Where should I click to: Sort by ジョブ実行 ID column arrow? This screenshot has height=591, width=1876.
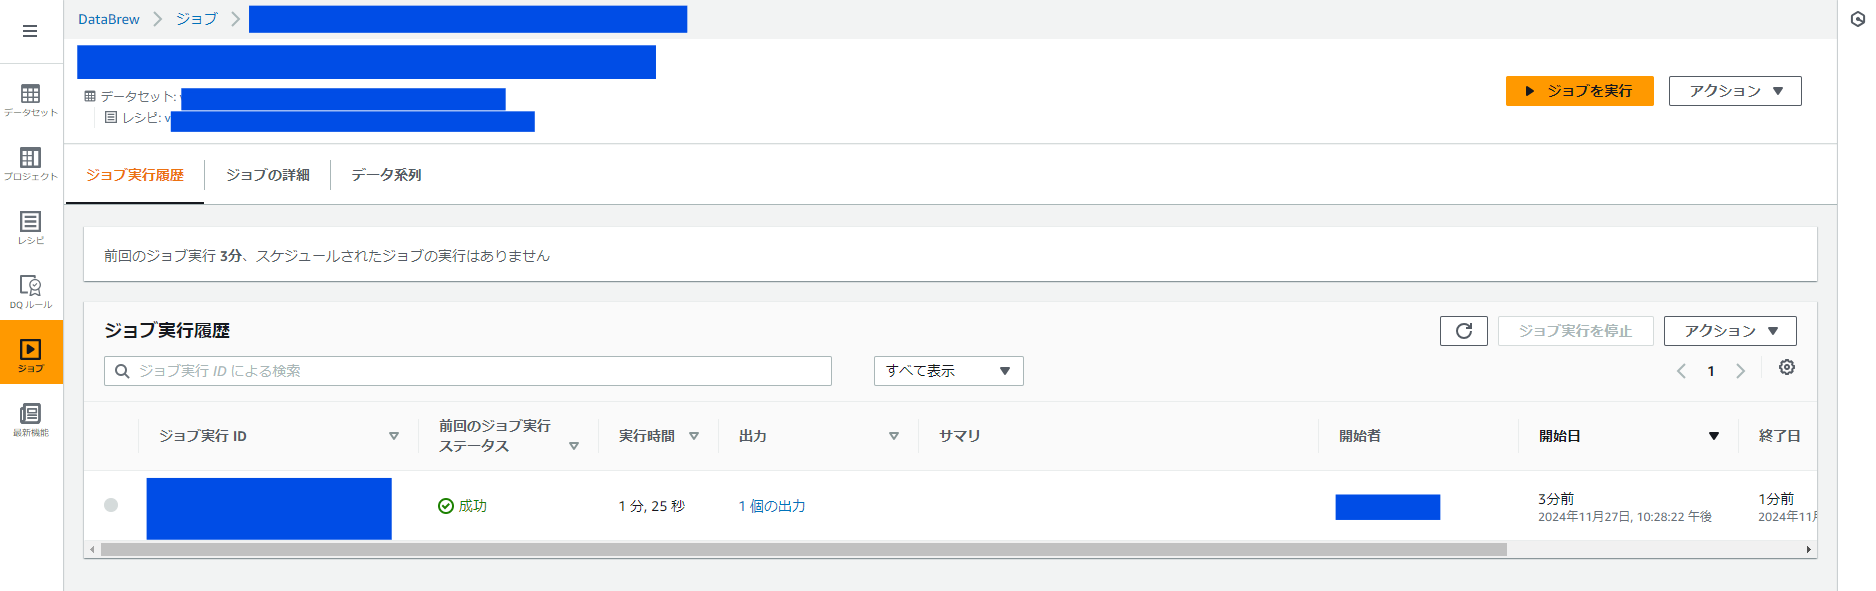coord(394,436)
